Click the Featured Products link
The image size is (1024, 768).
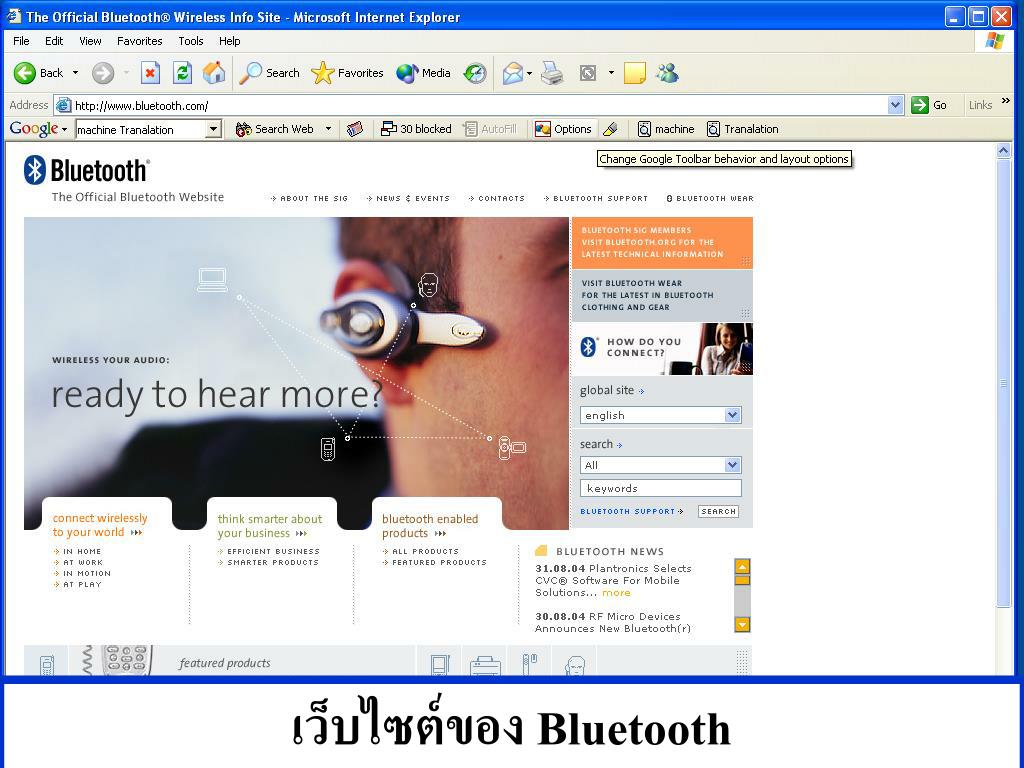pyautogui.click(x=435, y=563)
